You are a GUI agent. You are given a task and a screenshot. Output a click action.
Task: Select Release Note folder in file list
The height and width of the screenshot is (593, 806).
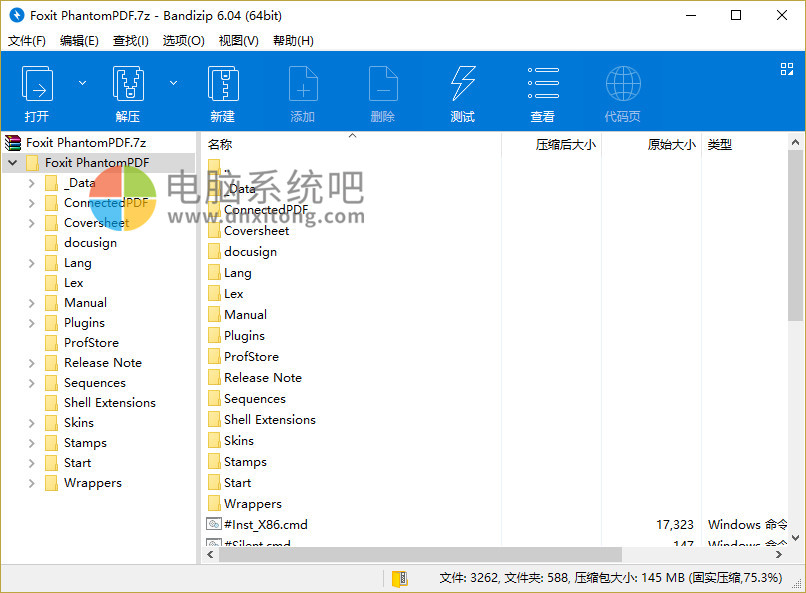(263, 378)
